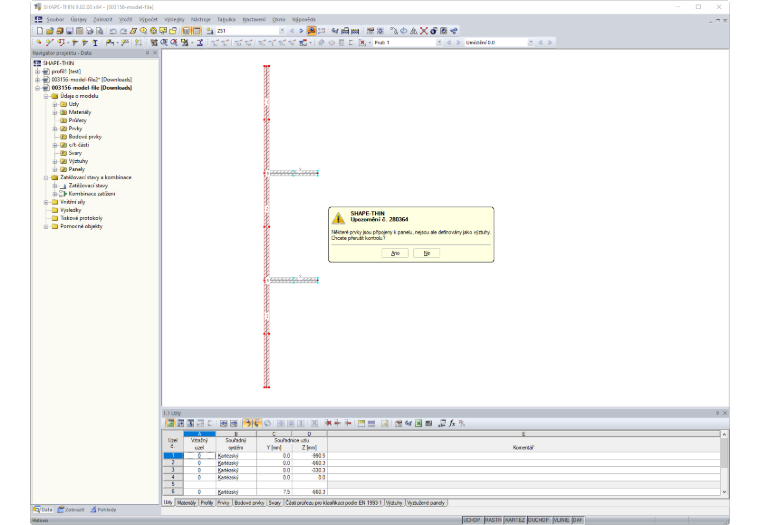Toggle RASTR grid in status bar

[x=492, y=520]
